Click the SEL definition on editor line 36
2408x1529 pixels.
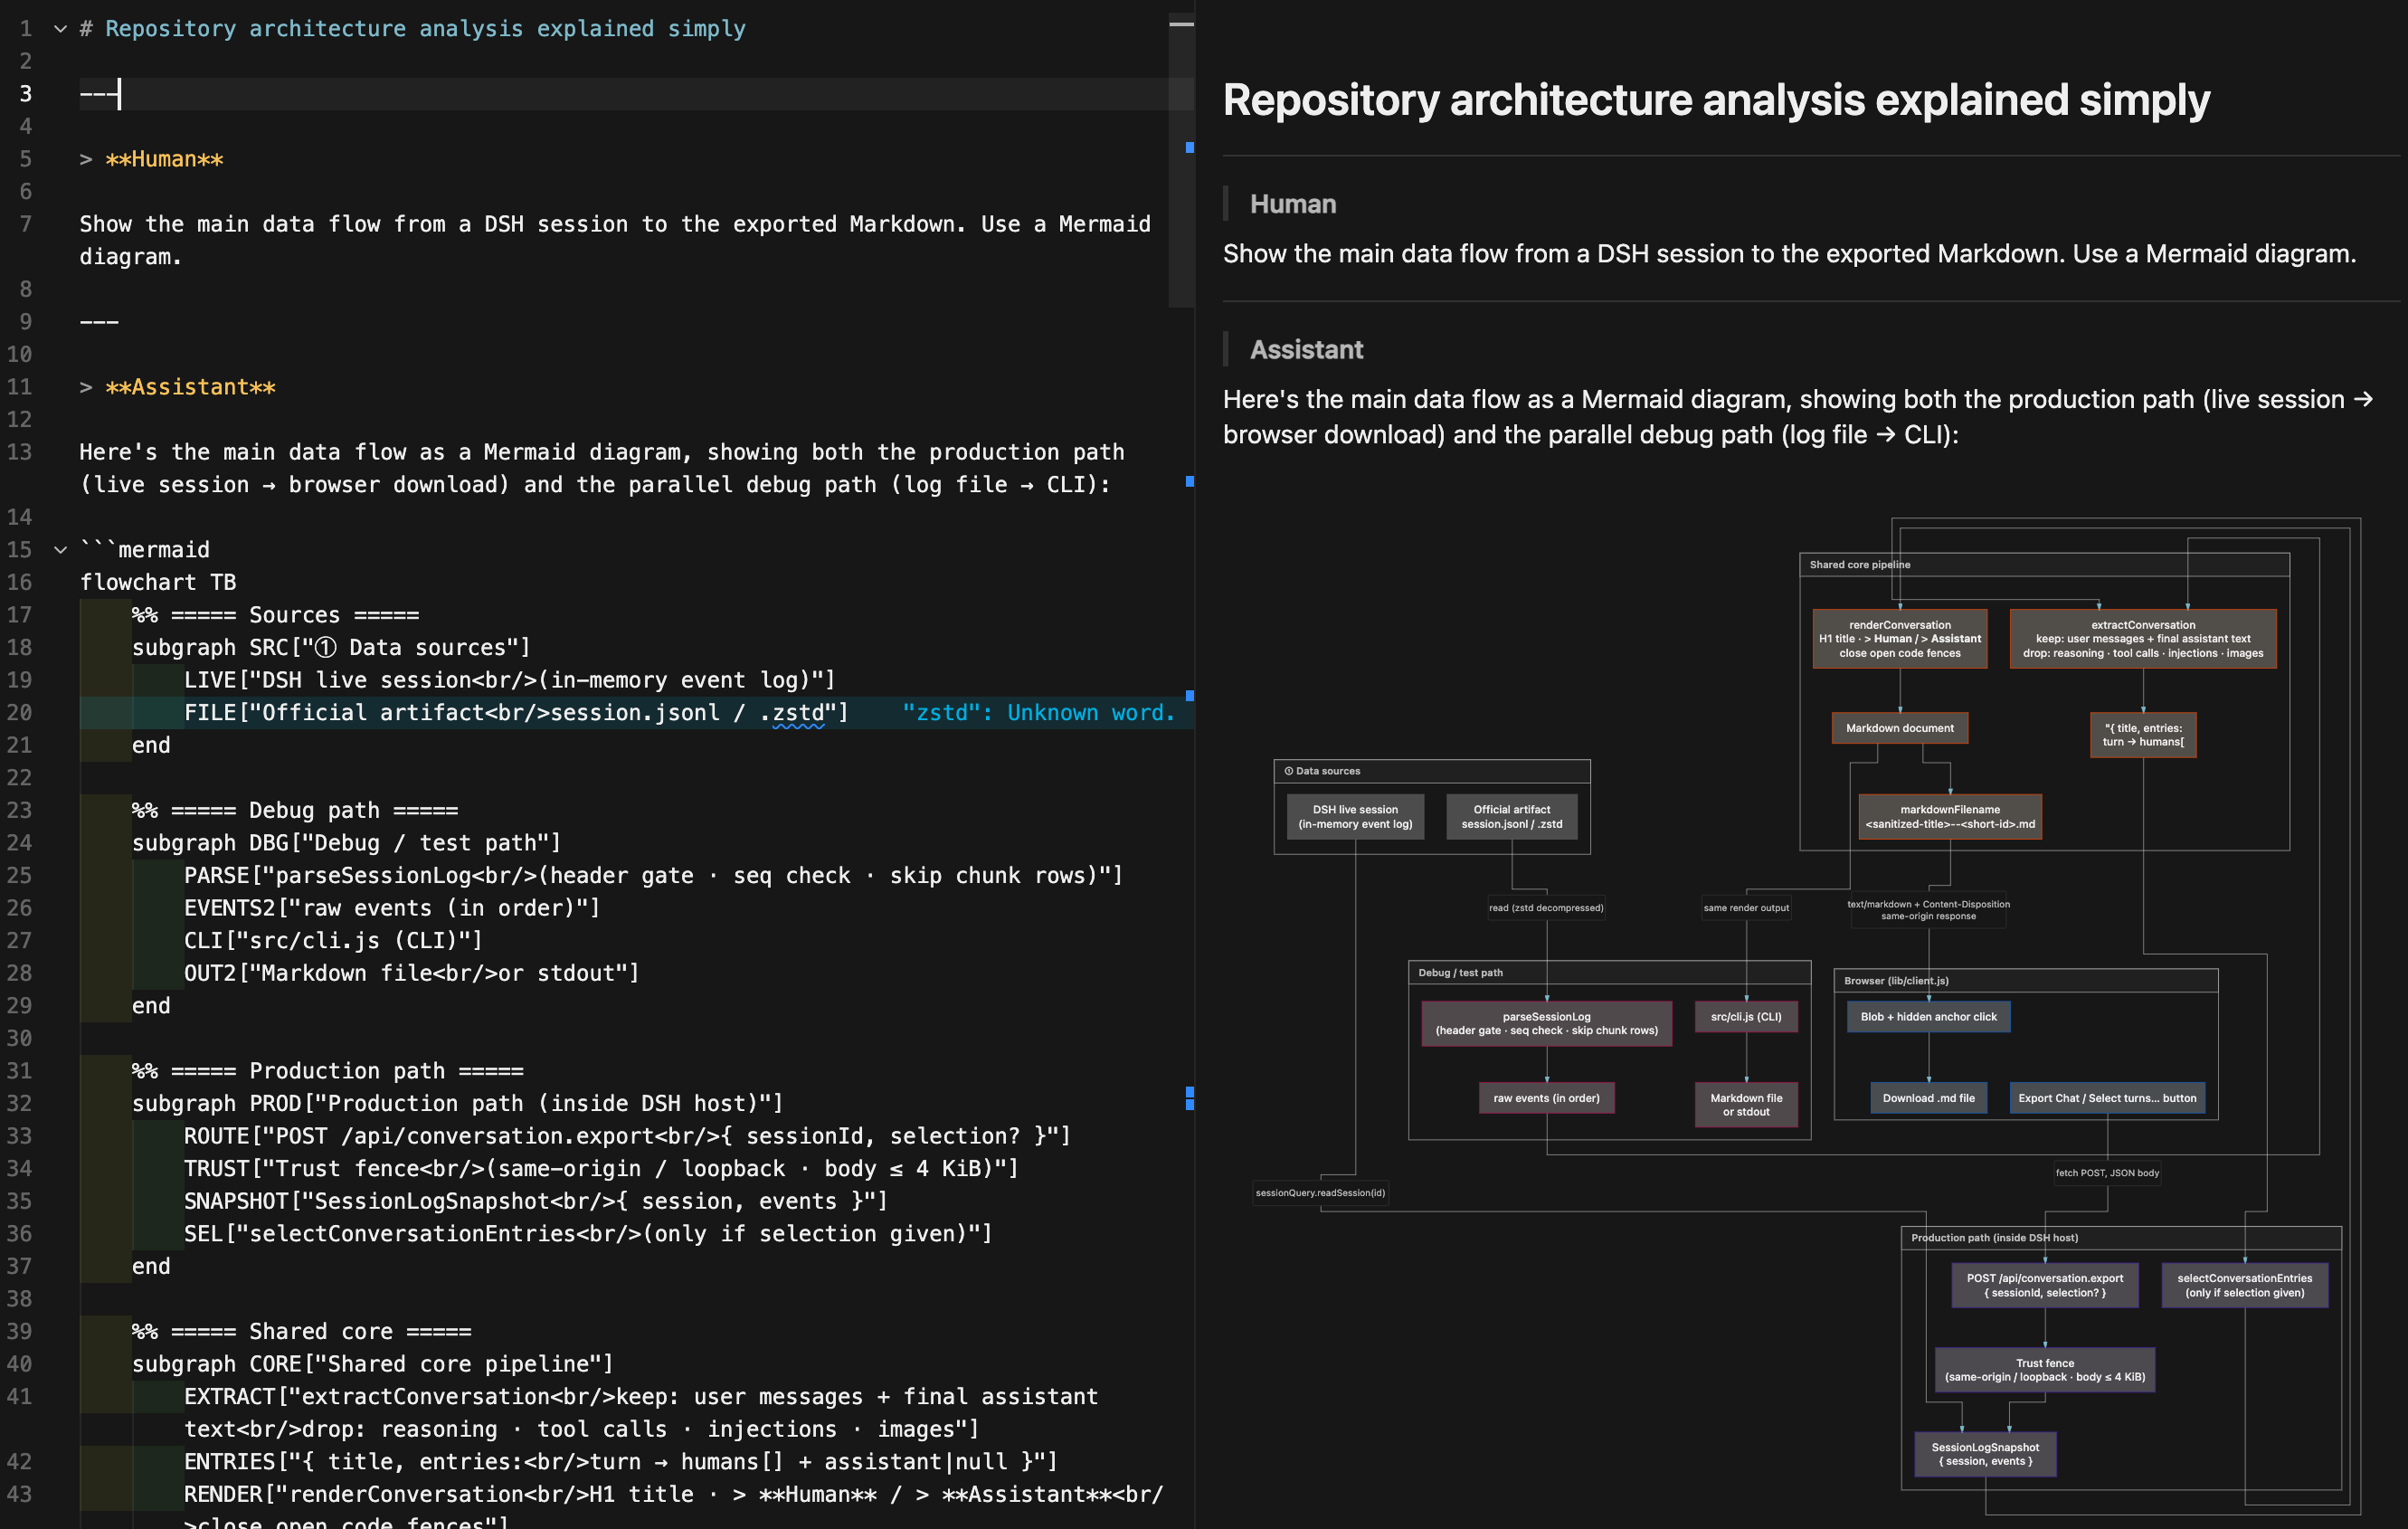[589, 1234]
